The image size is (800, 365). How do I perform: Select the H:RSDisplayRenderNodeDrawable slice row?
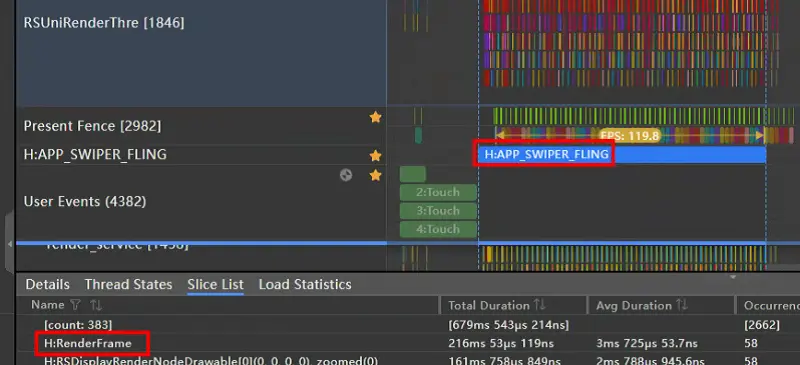(408, 359)
